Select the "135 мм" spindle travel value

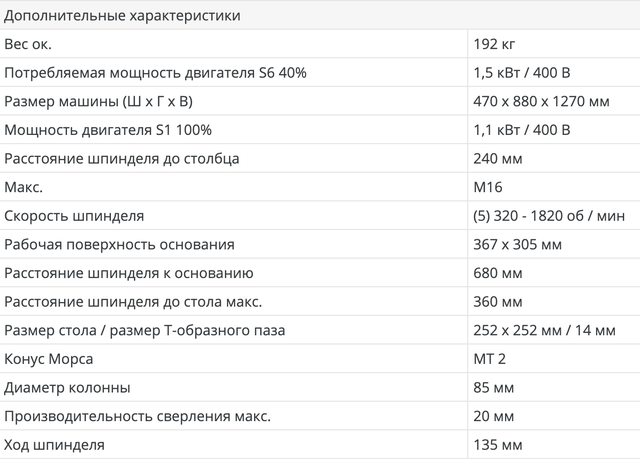click(497, 445)
